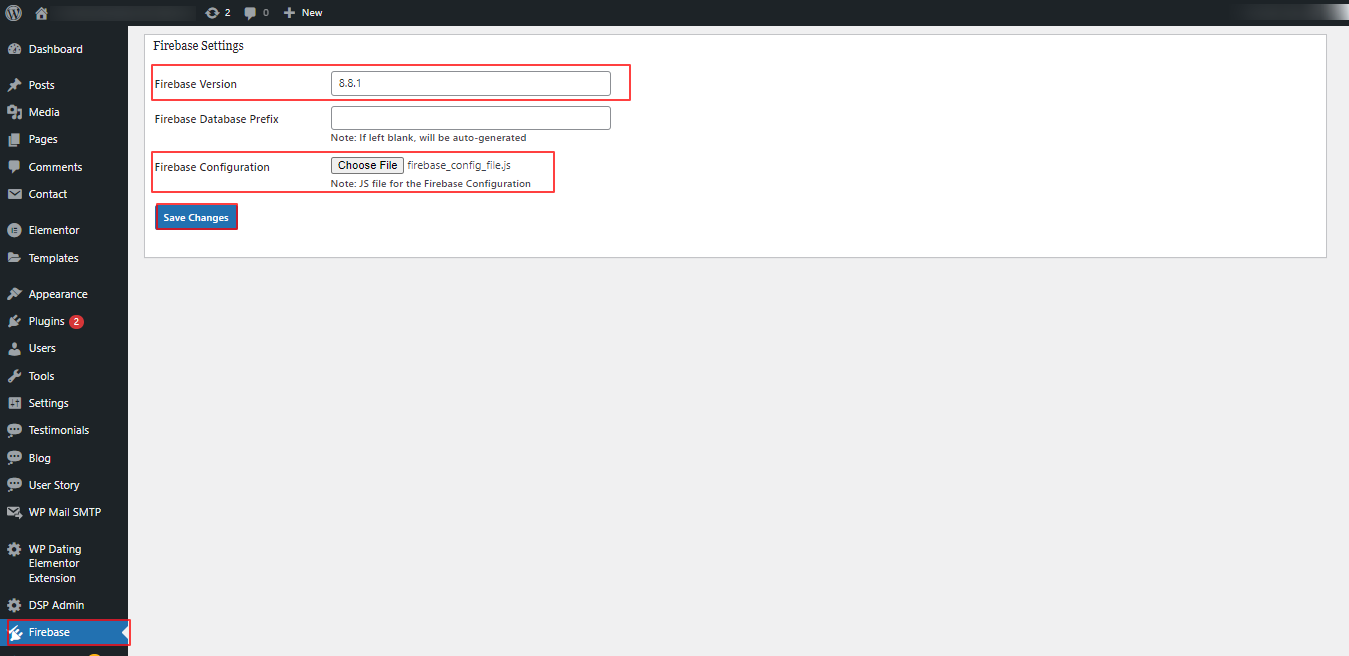Focus the Firebase Database Prefix field
The width and height of the screenshot is (1349, 656).
pos(470,118)
